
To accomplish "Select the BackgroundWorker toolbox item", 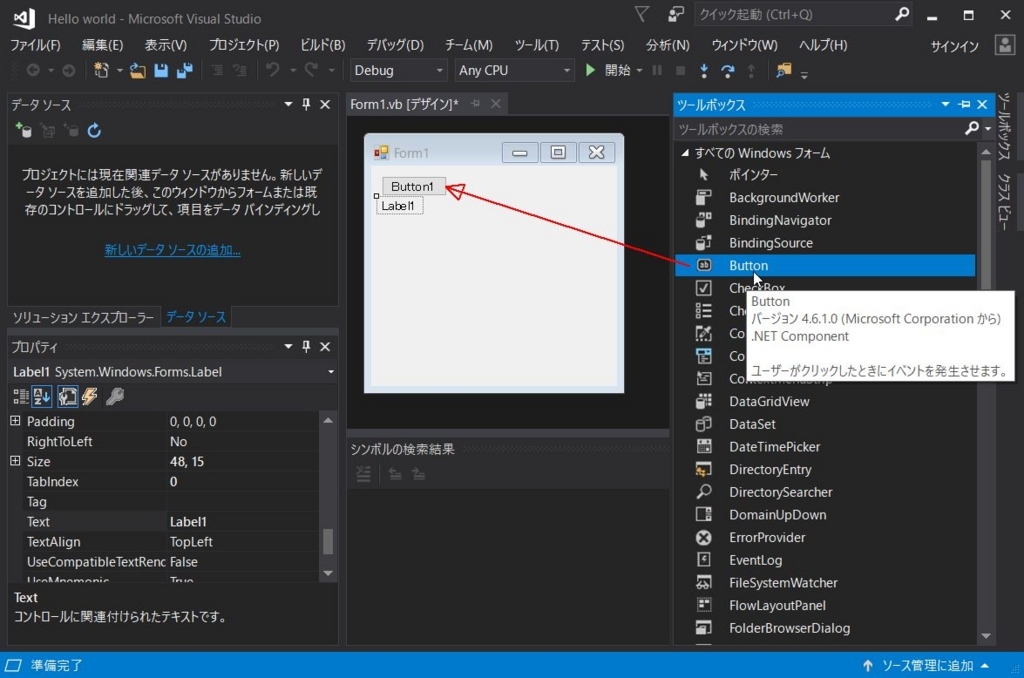I will pos(825,197).
